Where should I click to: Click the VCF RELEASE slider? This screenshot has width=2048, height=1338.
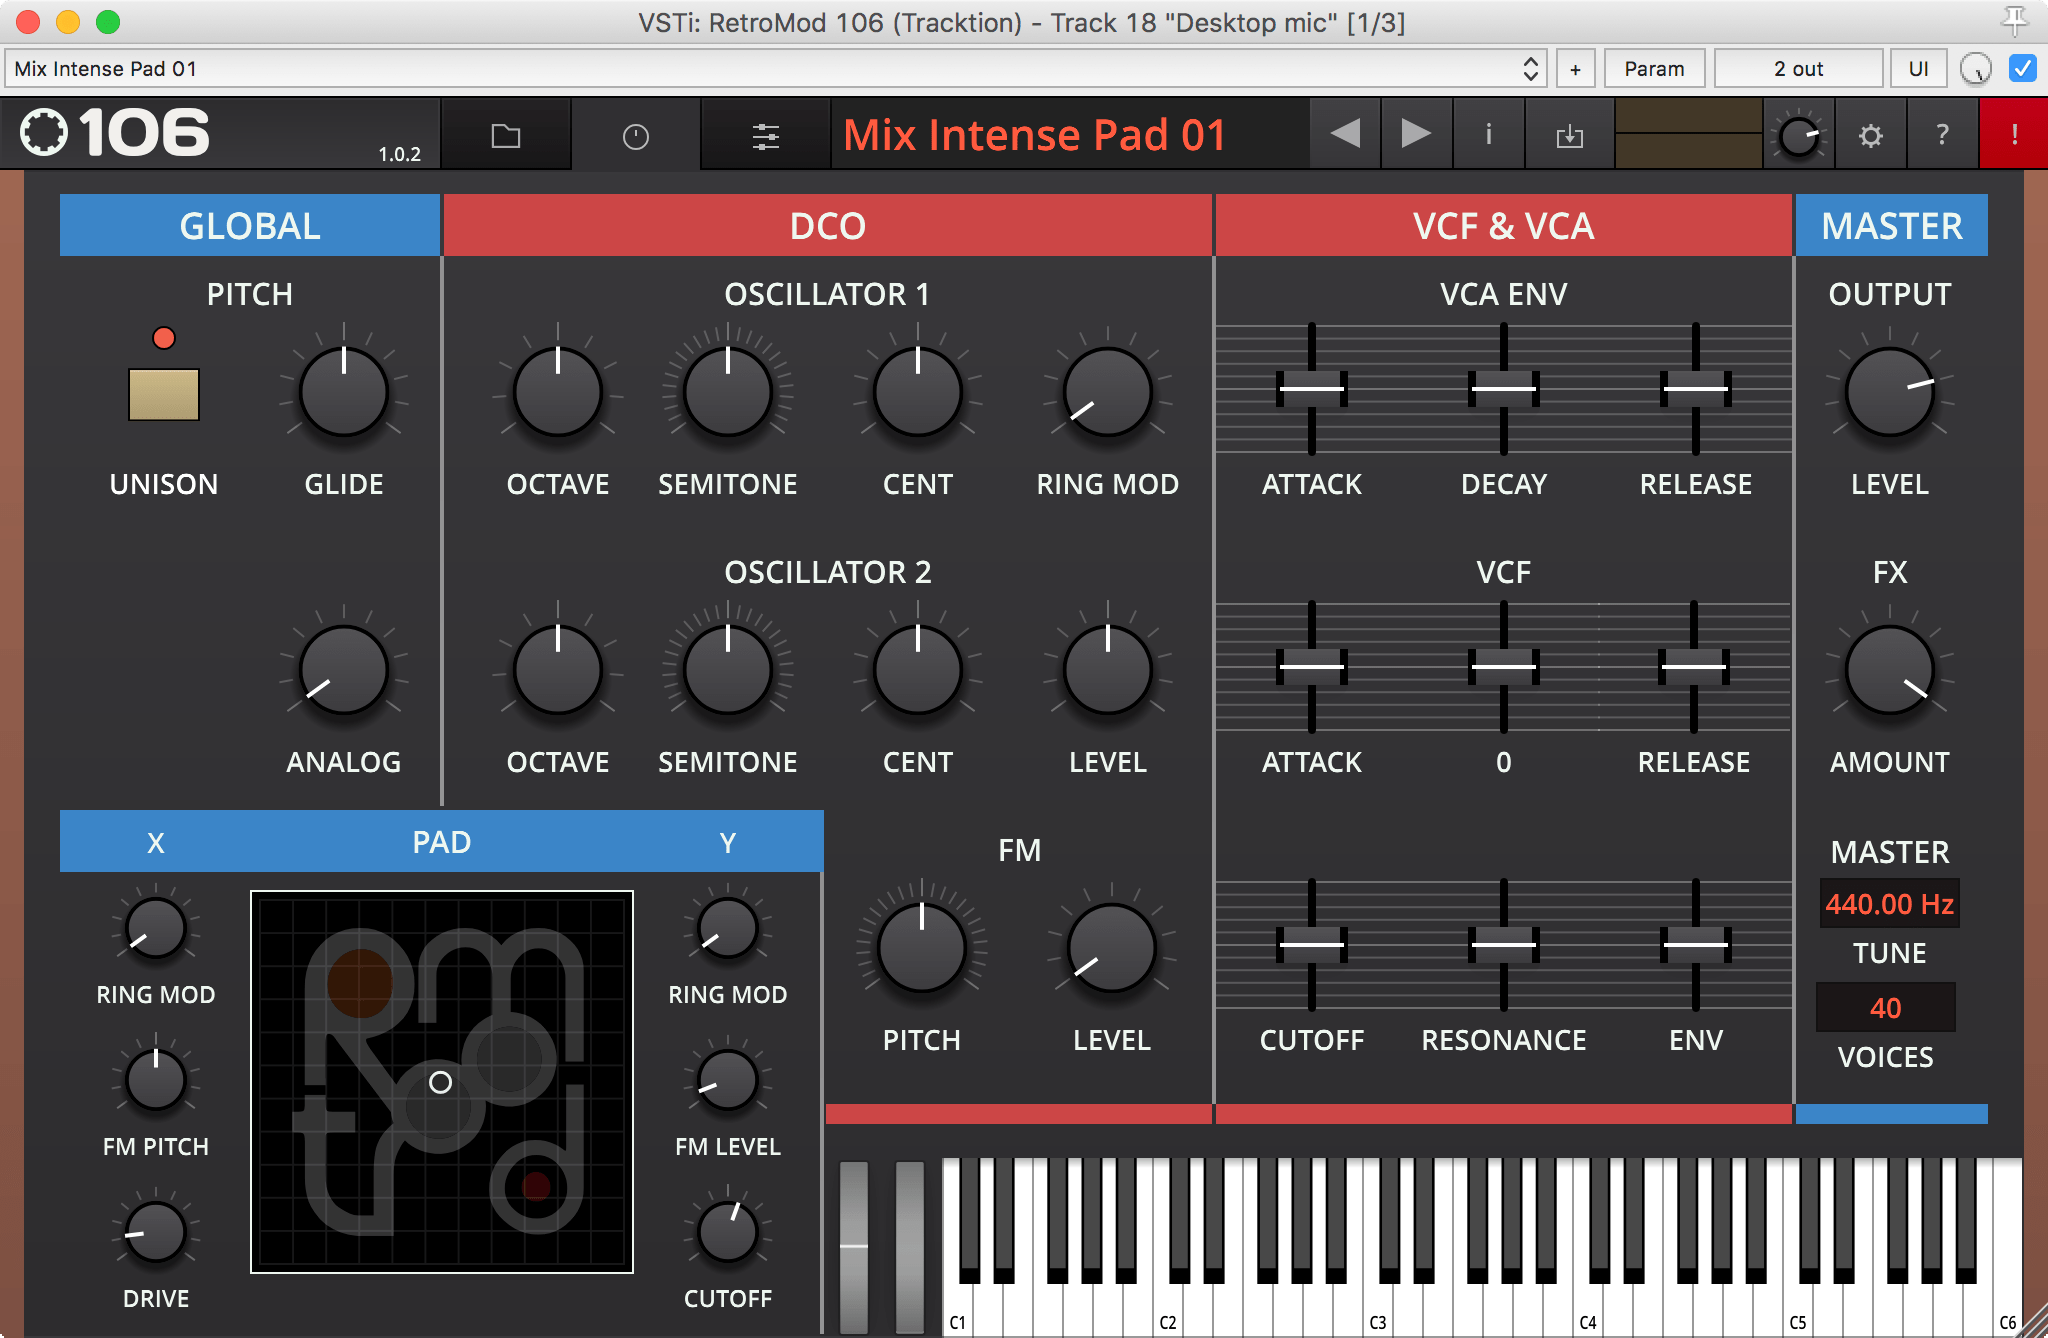pyautogui.click(x=1694, y=666)
